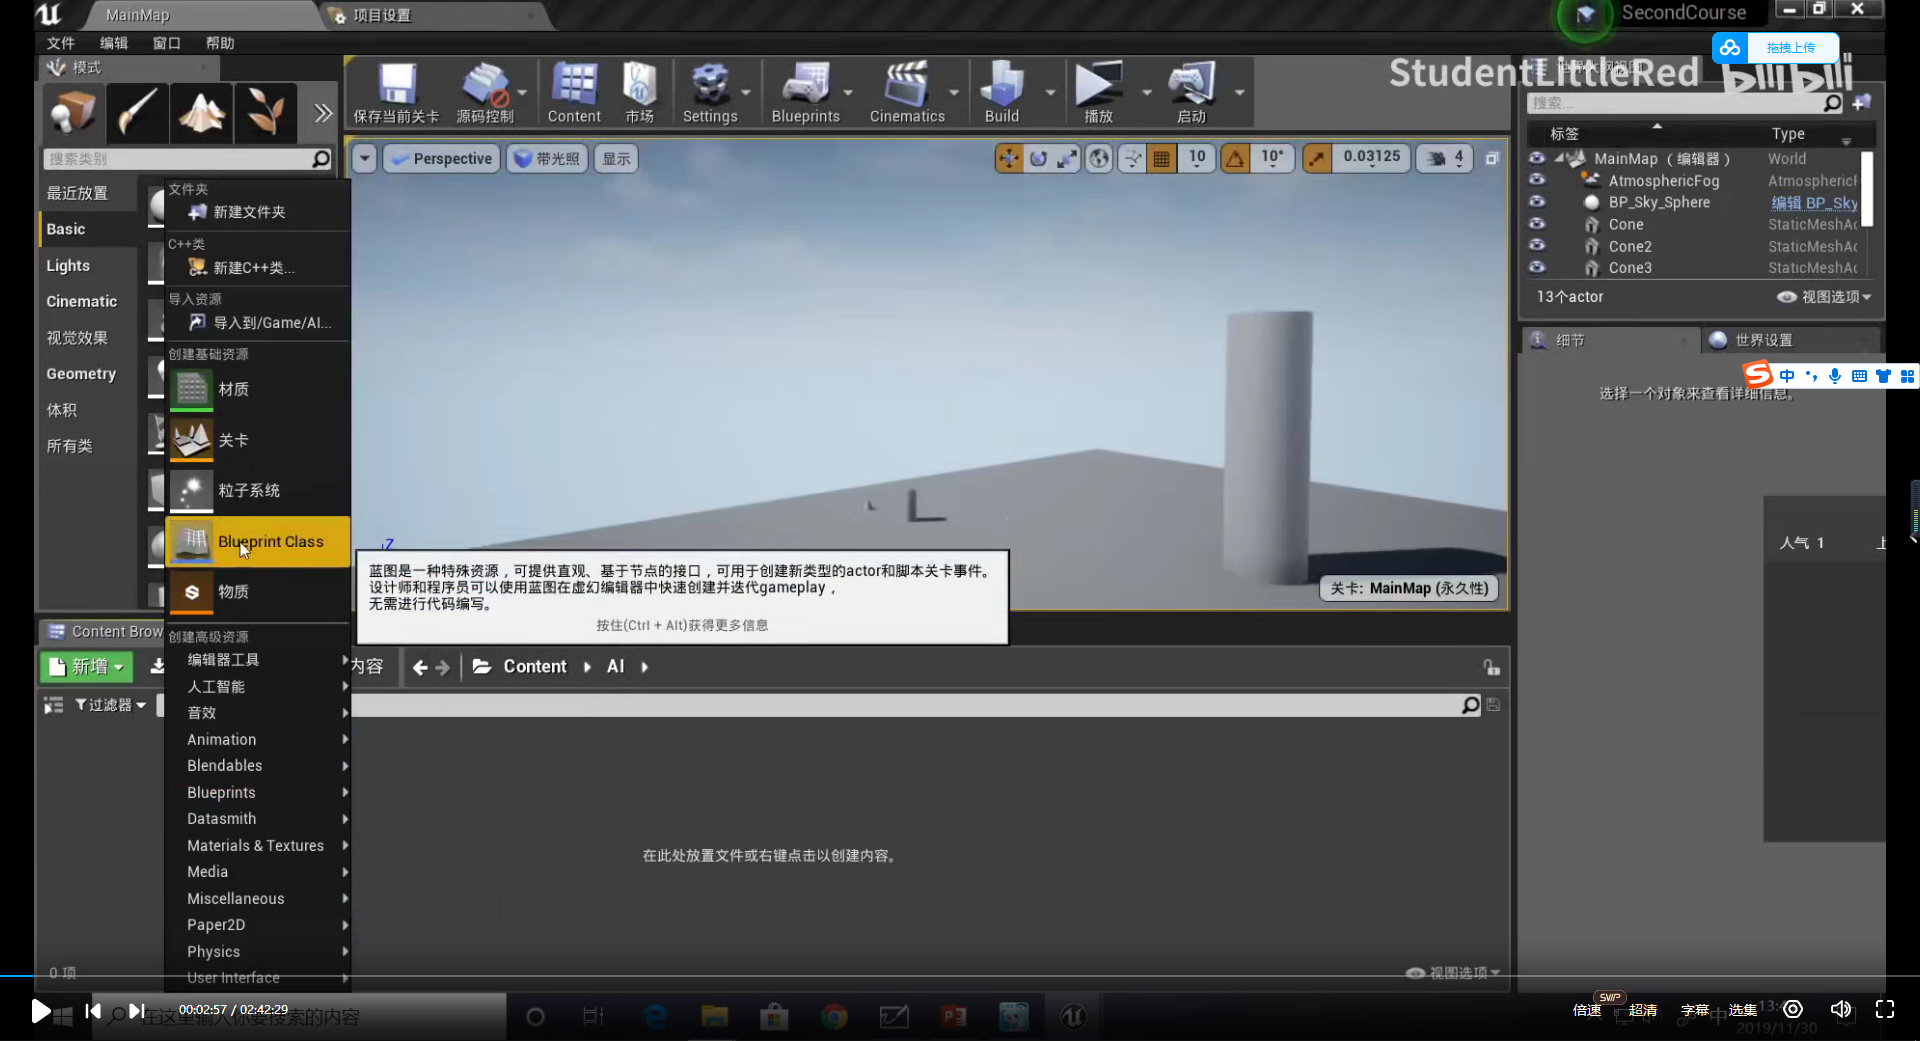The height and width of the screenshot is (1041, 1920).
Task: Select Landscape mode icon
Action: point(201,112)
